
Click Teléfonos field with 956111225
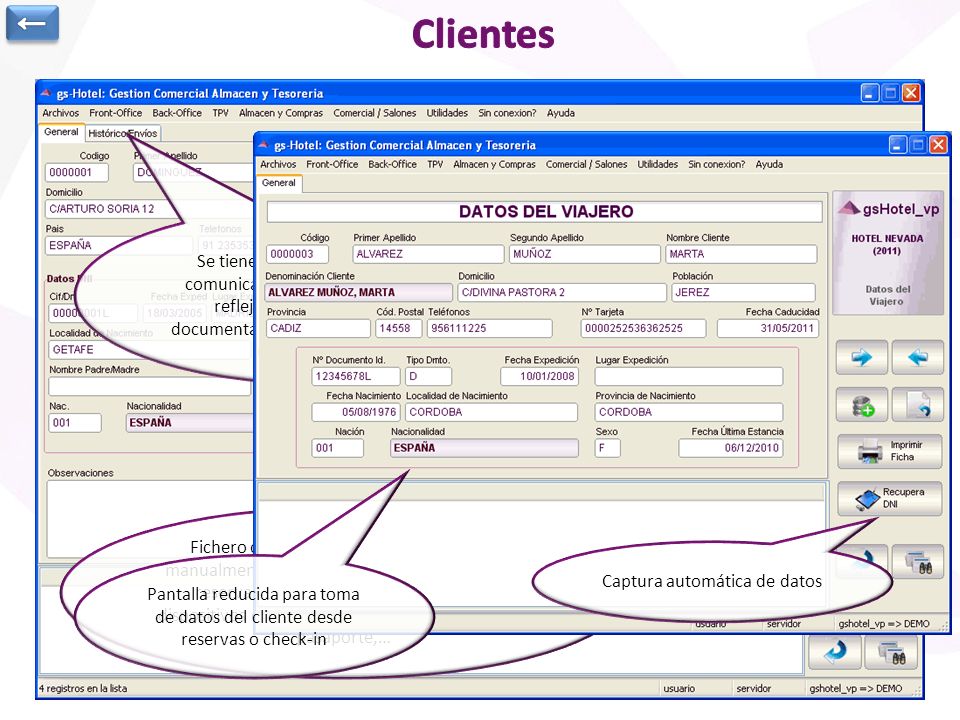coord(490,328)
